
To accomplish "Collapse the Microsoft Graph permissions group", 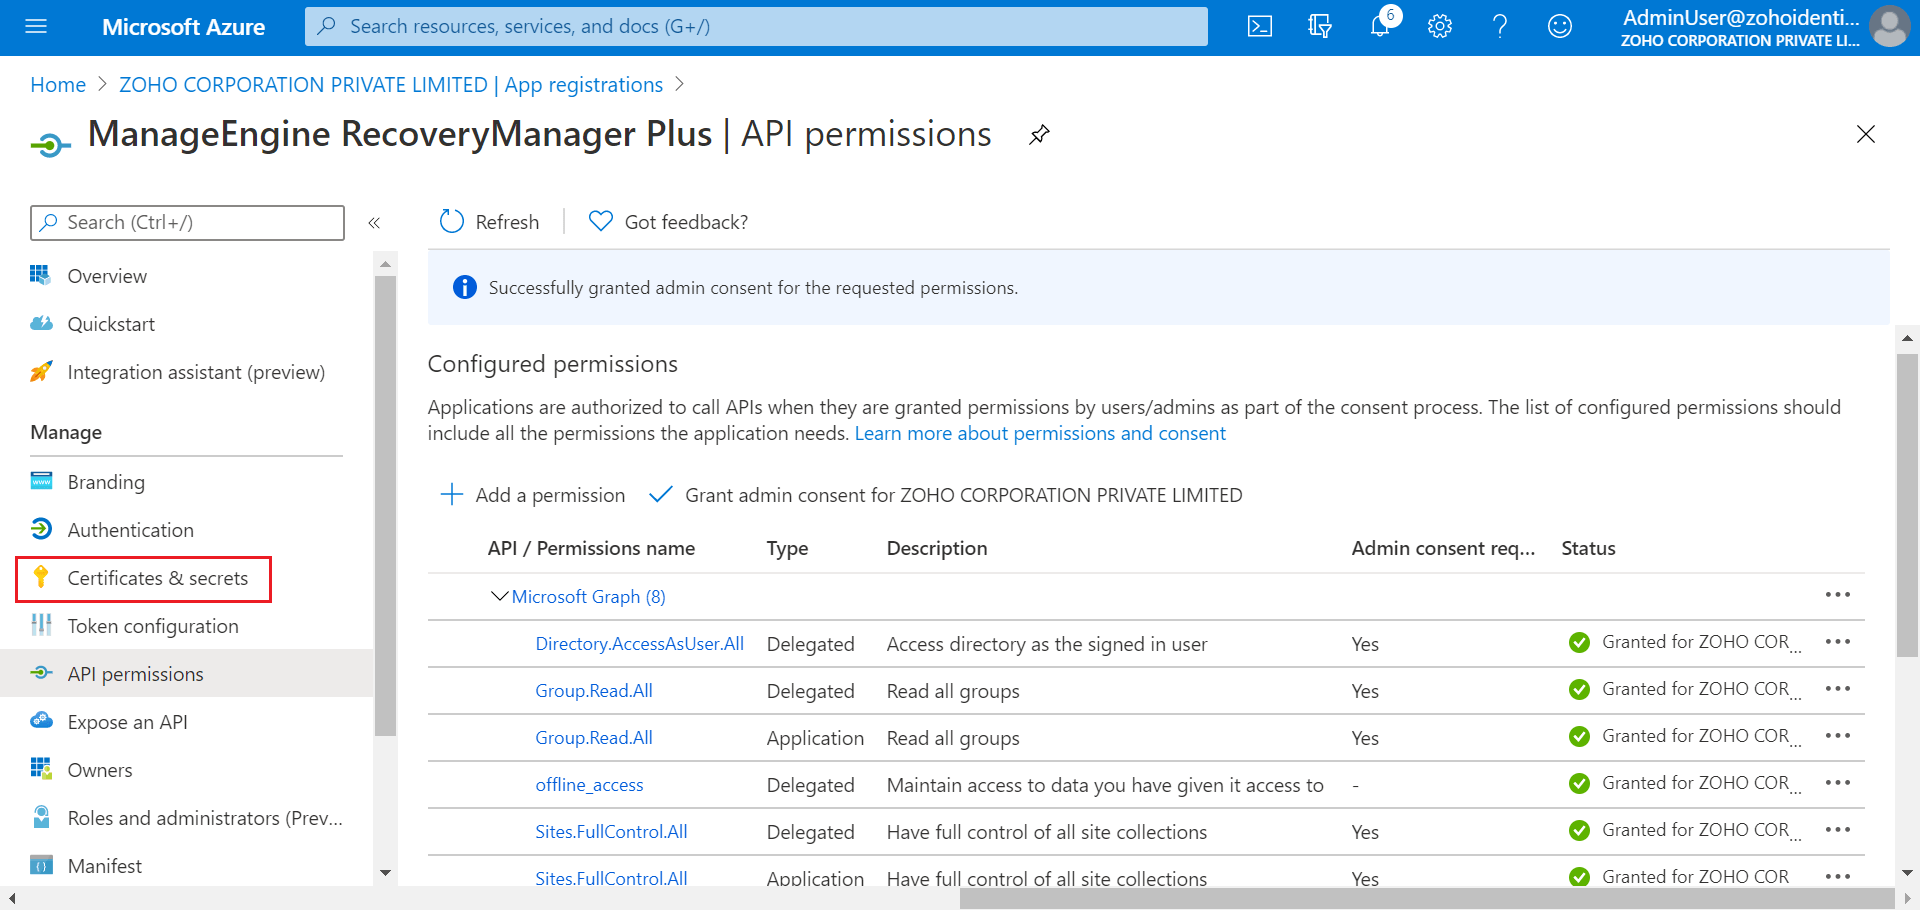I will pyautogui.click(x=499, y=597).
